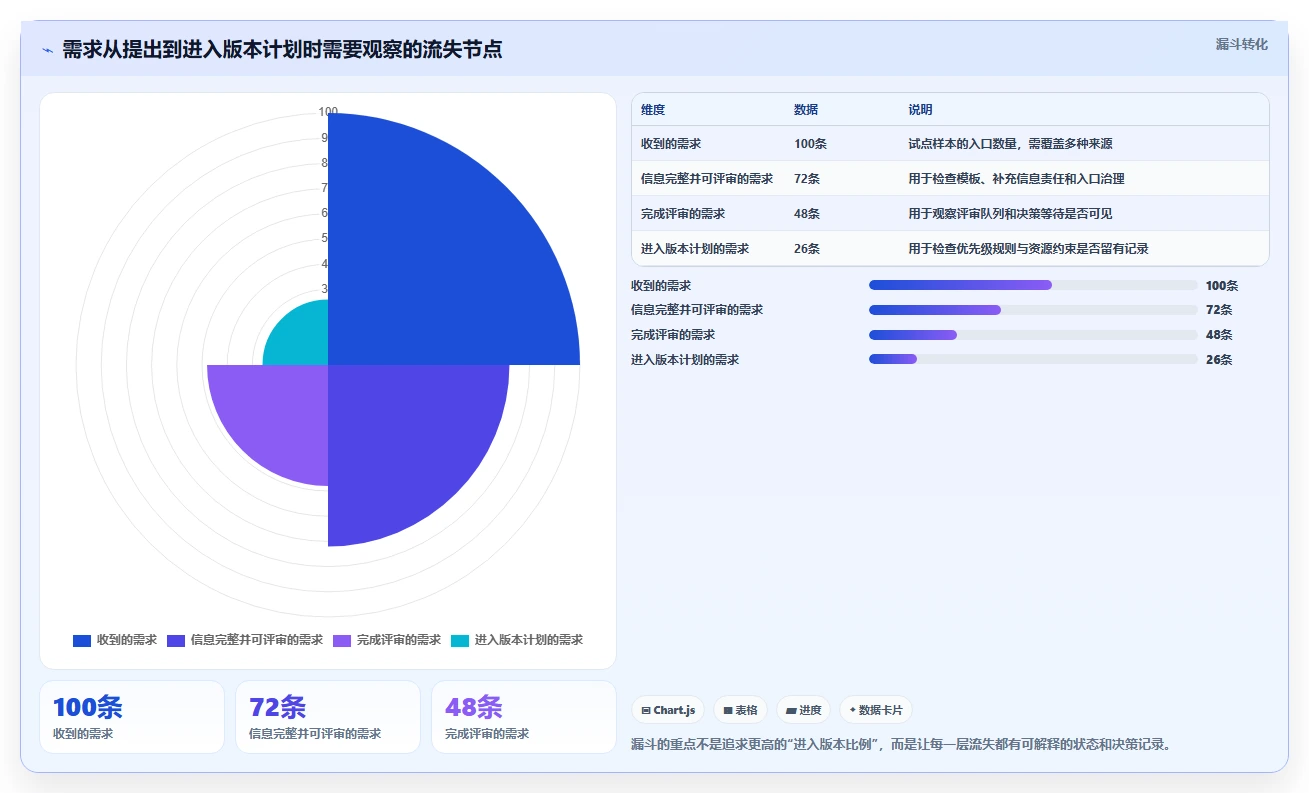
Task: Click the 48条 table data cell
Action: click(x=807, y=214)
